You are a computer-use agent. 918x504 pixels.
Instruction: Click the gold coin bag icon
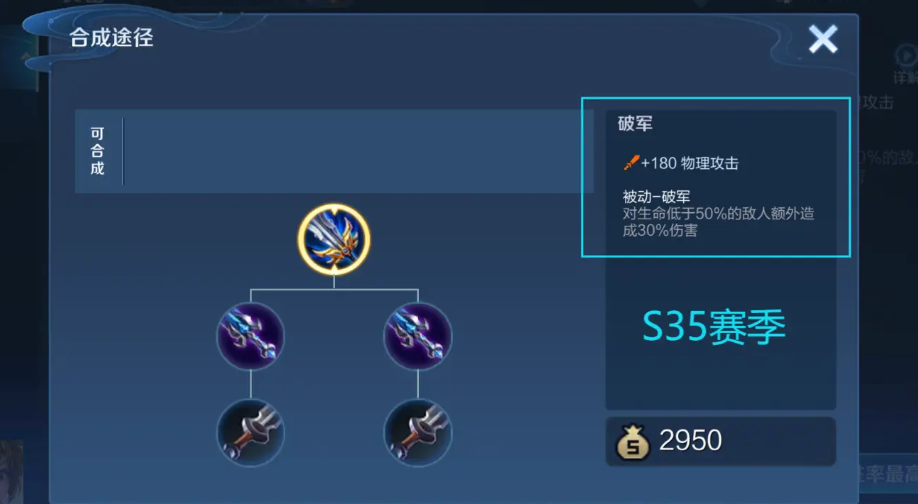pyautogui.click(x=632, y=442)
